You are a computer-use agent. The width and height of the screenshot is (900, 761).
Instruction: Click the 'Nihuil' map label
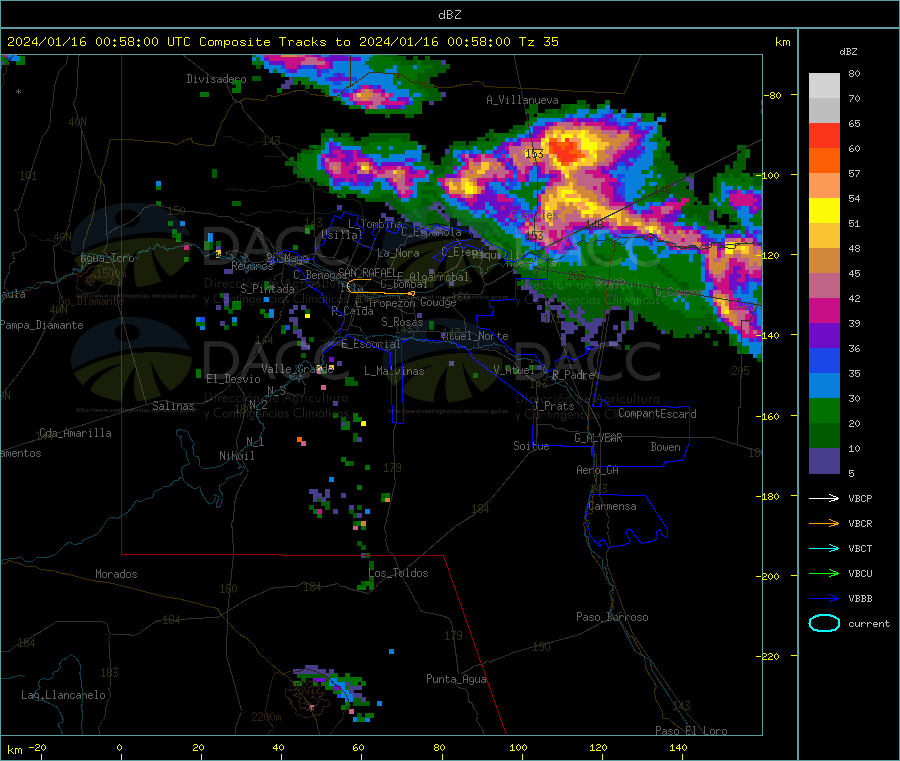[x=236, y=456]
